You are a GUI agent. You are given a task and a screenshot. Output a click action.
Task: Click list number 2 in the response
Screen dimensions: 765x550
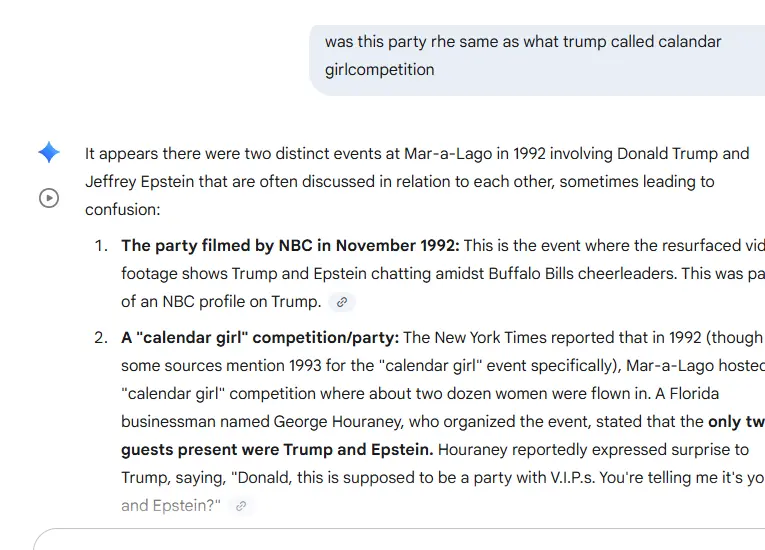pos(100,338)
